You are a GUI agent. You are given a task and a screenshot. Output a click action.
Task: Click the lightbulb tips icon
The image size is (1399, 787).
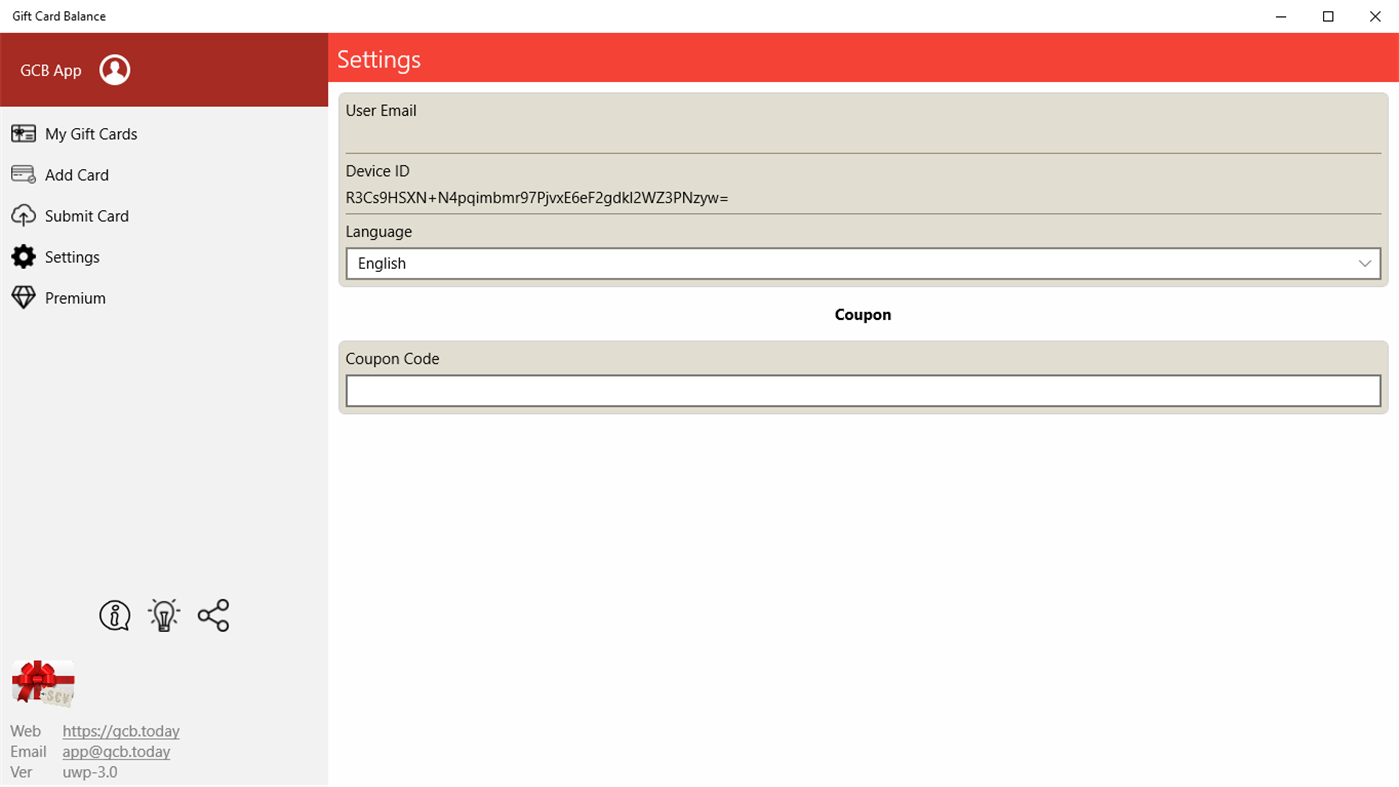pyautogui.click(x=163, y=615)
